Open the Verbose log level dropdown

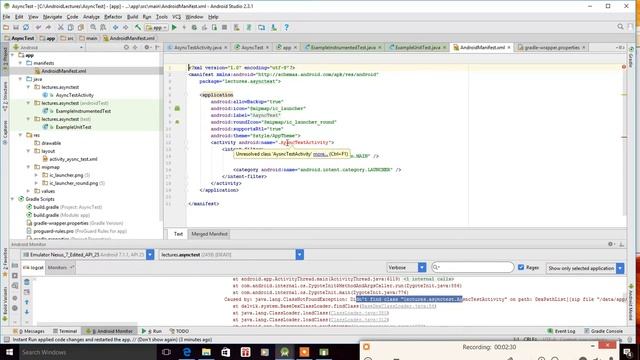422,267
